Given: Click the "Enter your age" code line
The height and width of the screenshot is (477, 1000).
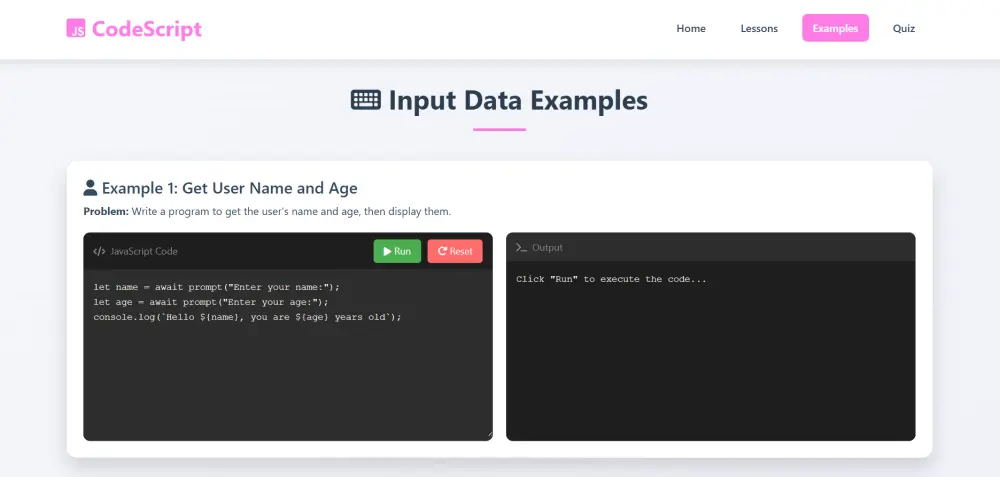Looking at the screenshot, I should (210, 302).
